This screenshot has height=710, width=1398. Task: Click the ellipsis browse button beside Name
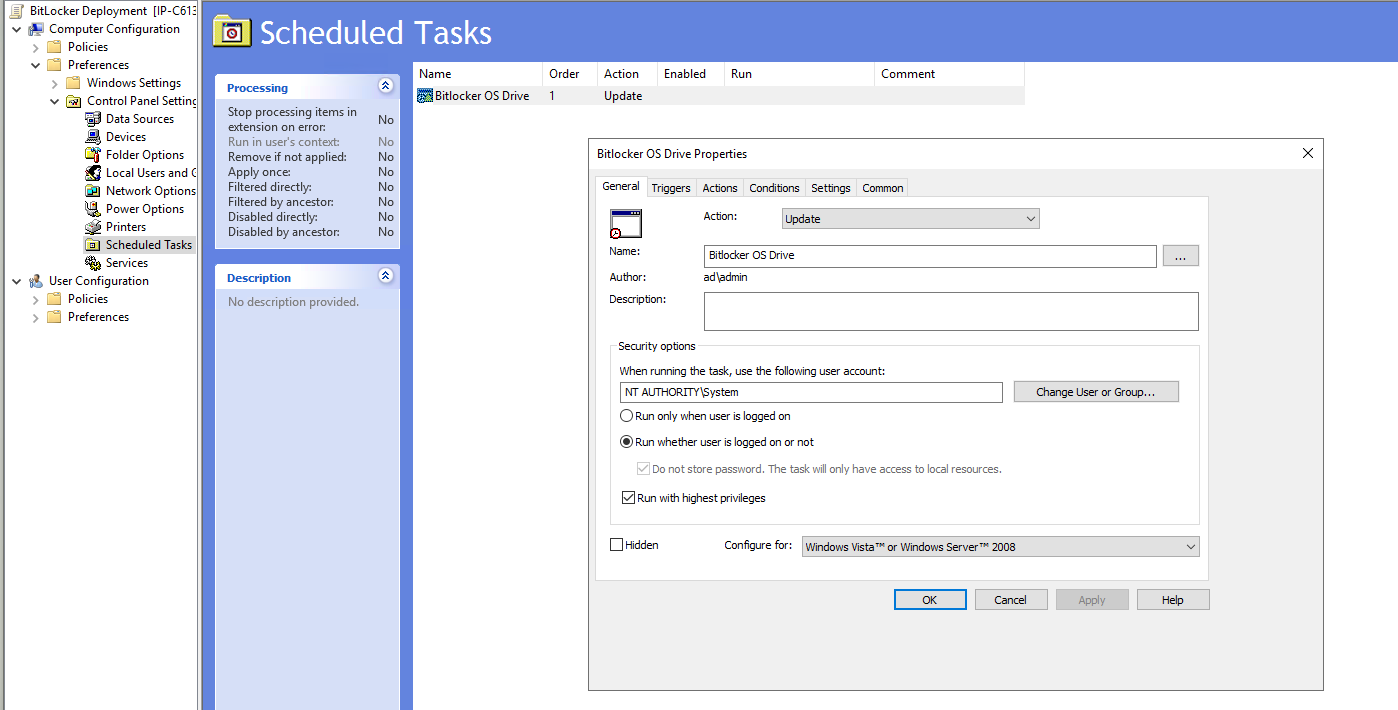pos(1180,256)
